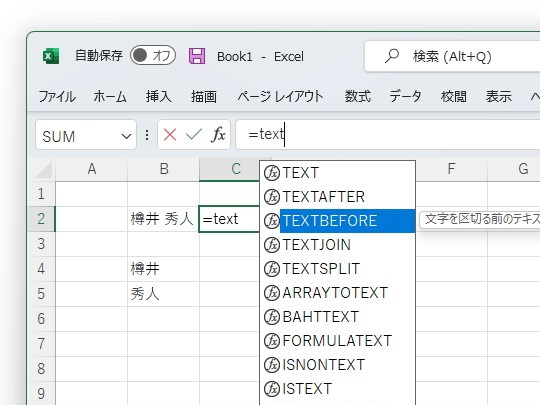This screenshot has height=405, width=540.
Task: Click the search magnifier icon
Action: (392, 56)
